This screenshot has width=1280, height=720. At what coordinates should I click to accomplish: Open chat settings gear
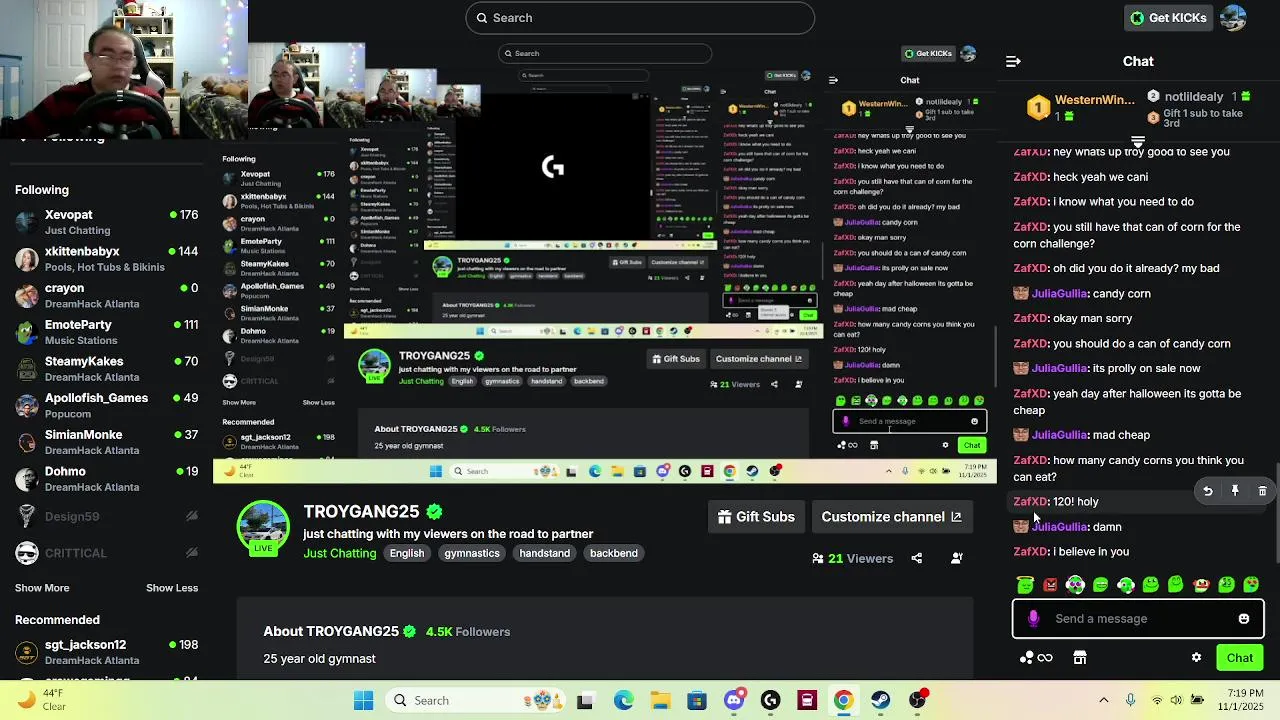coord(1196,658)
